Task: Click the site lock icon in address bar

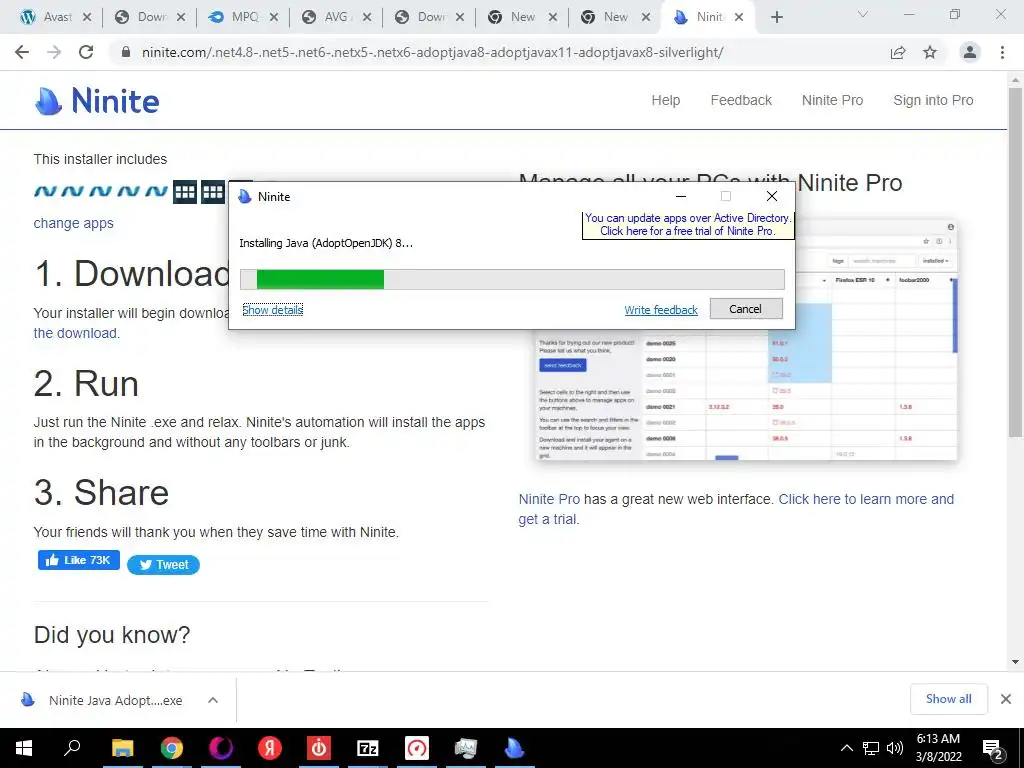Action: [x=126, y=52]
